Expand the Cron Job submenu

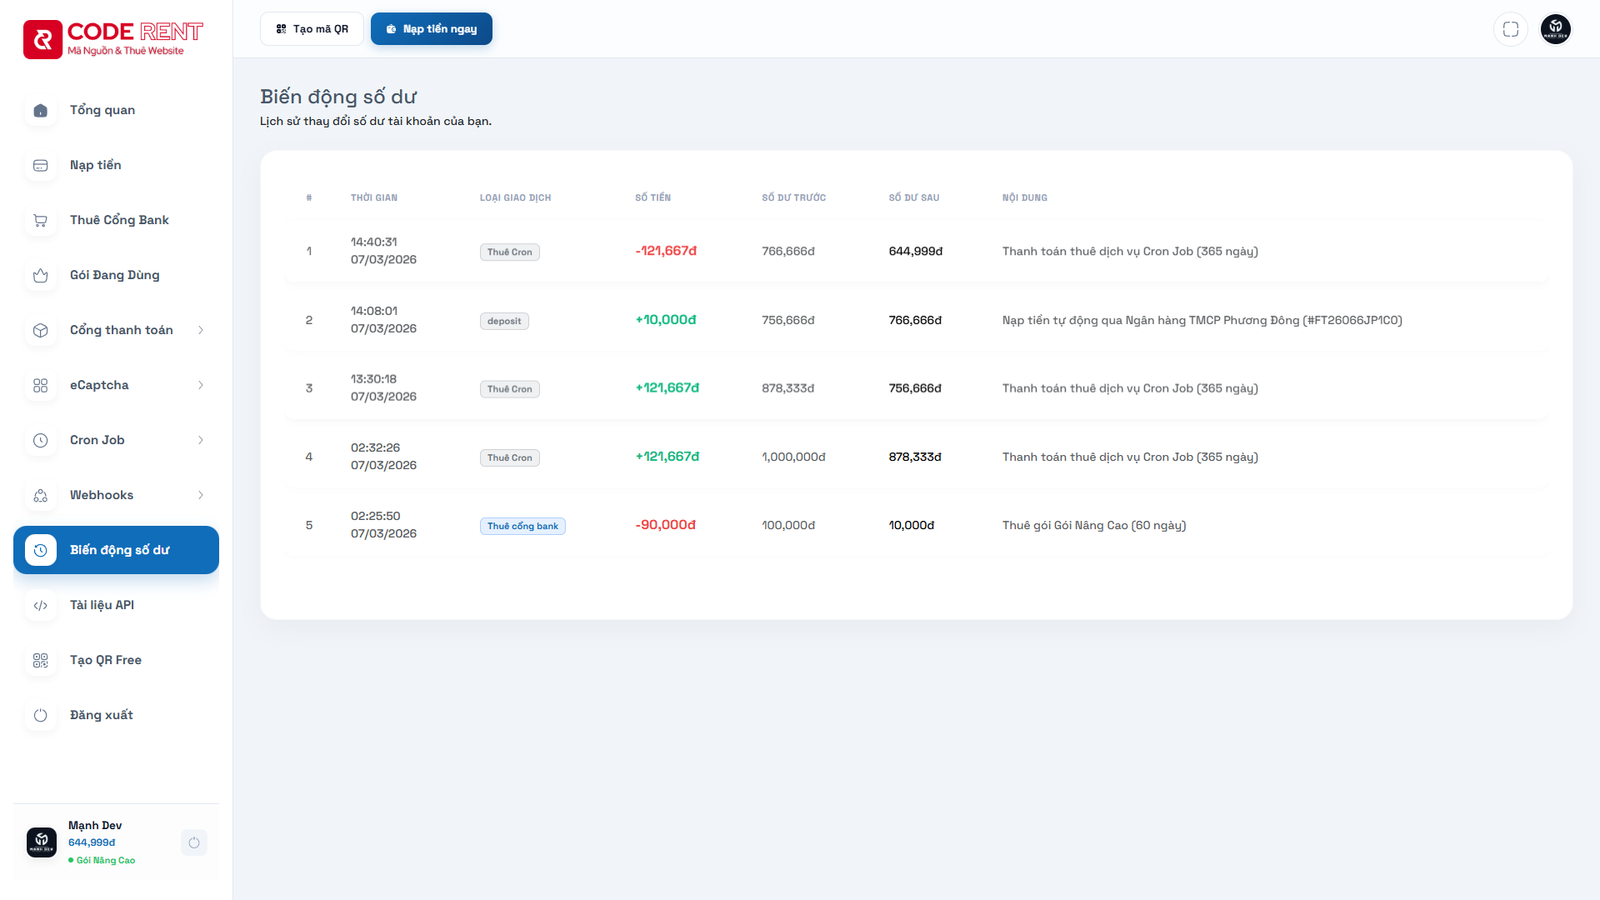[x=201, y=440]
